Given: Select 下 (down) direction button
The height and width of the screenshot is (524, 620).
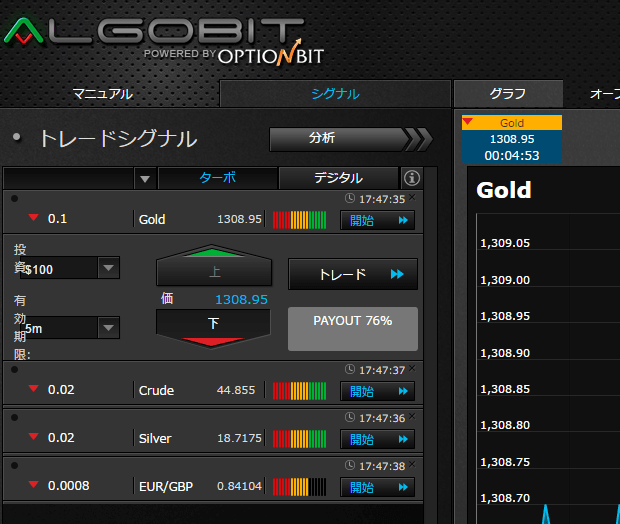Looking at the screenshot, I should 213,329.
